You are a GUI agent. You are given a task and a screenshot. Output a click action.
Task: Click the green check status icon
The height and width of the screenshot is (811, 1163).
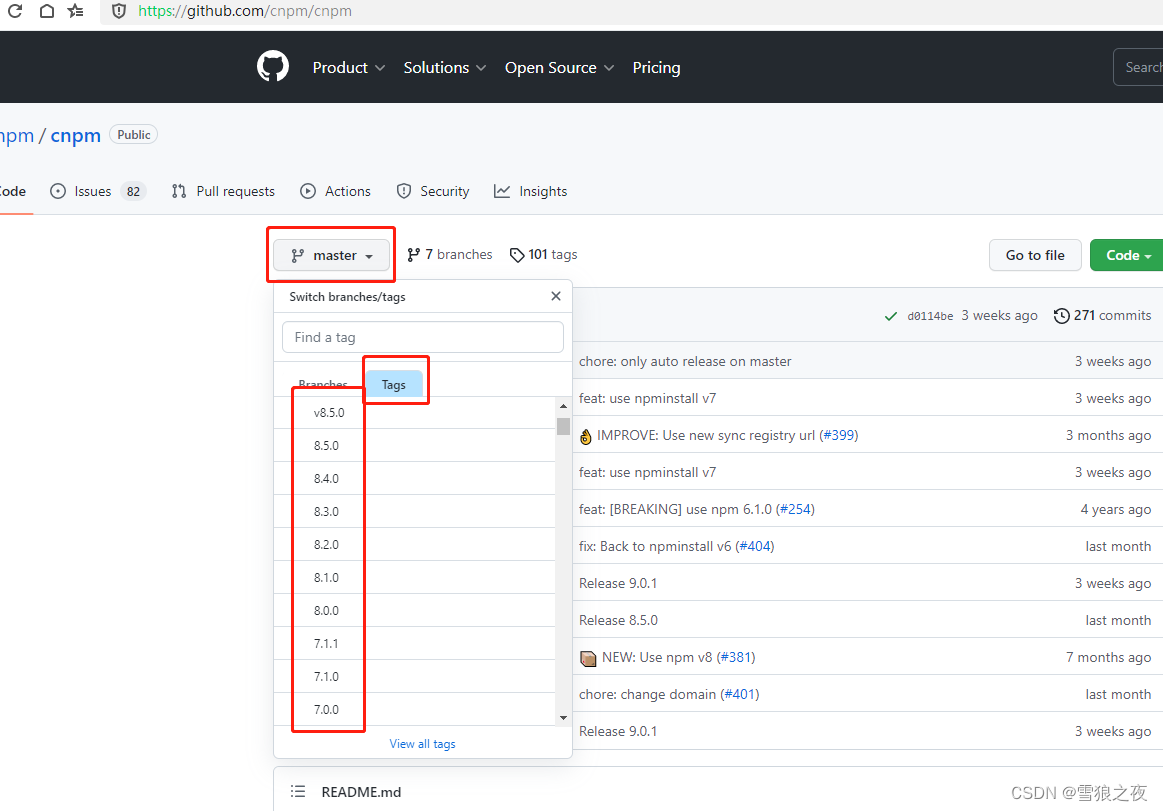891,316
